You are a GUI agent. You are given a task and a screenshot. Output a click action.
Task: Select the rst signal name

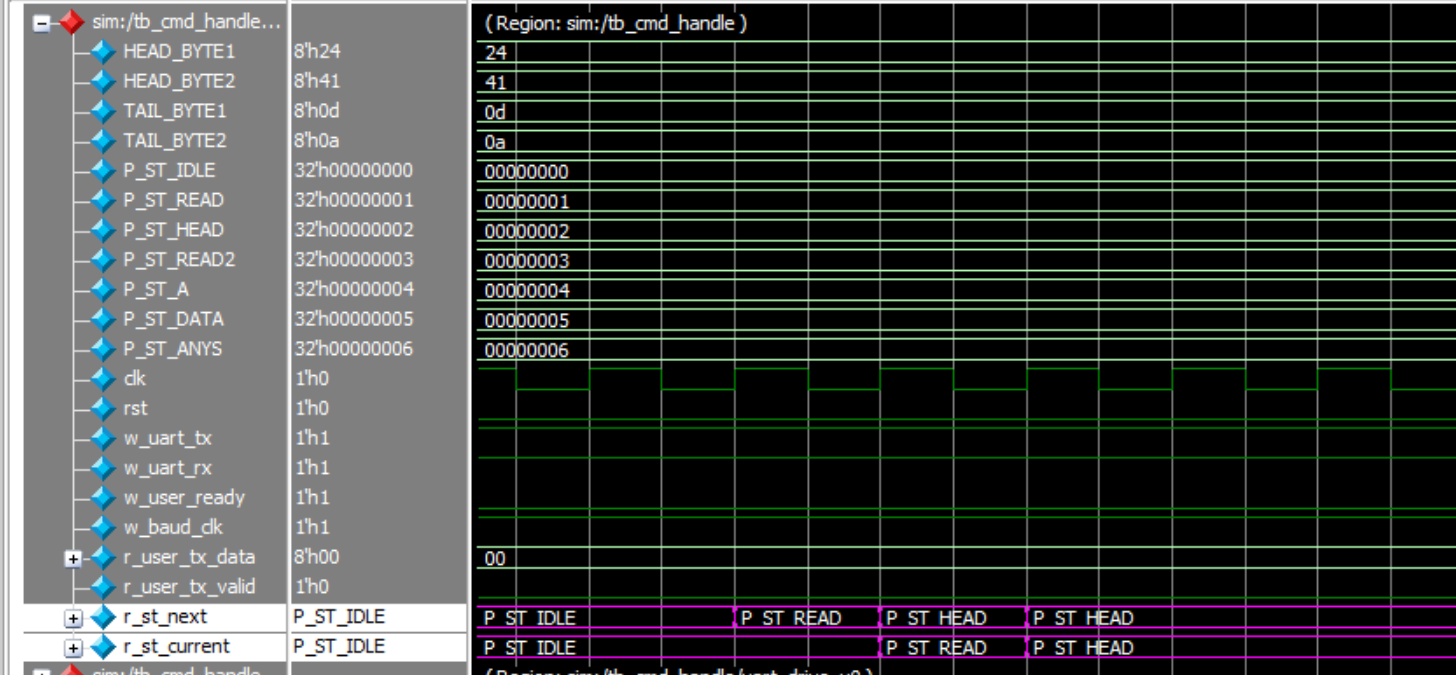(135, 408)
